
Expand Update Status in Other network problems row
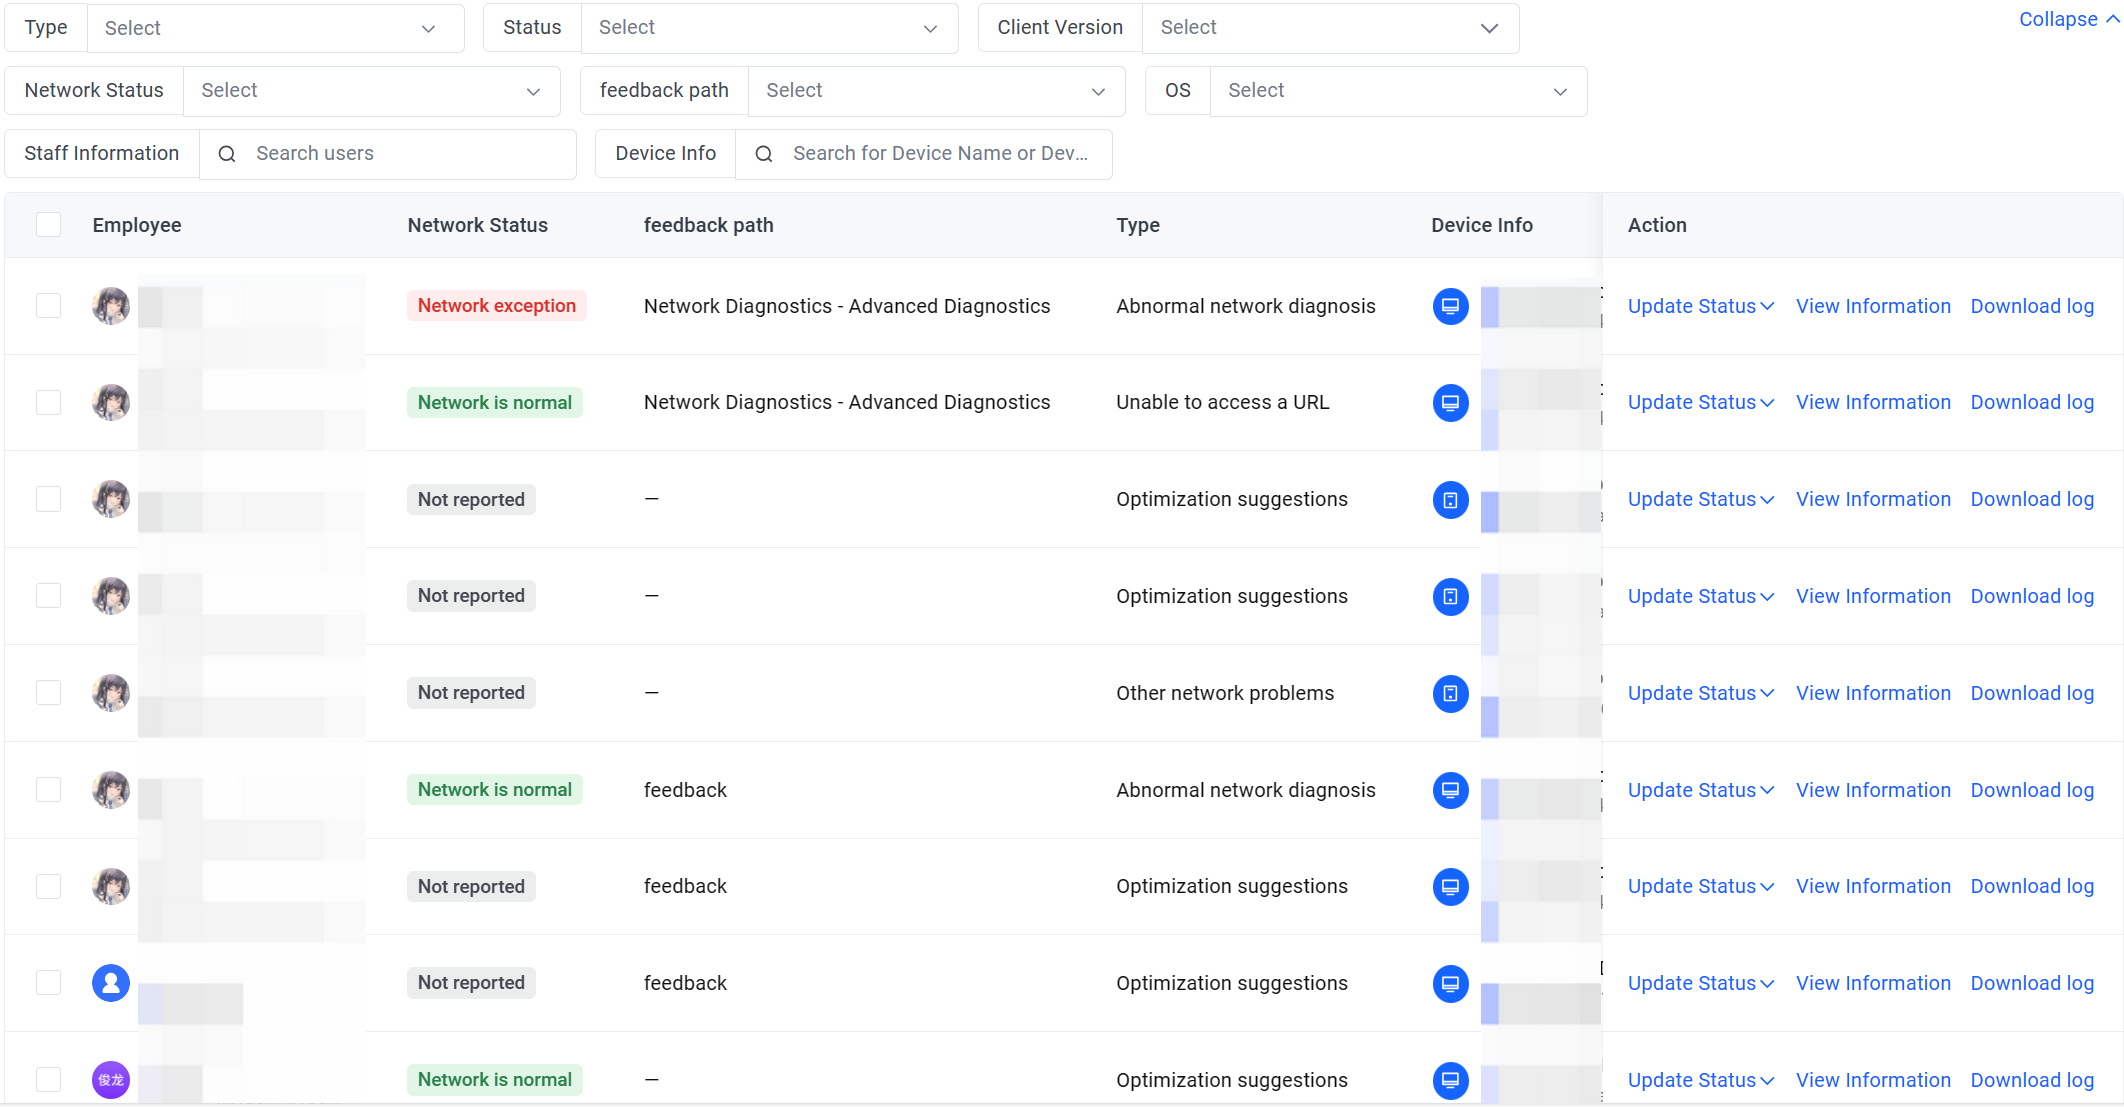[1701, 693]
